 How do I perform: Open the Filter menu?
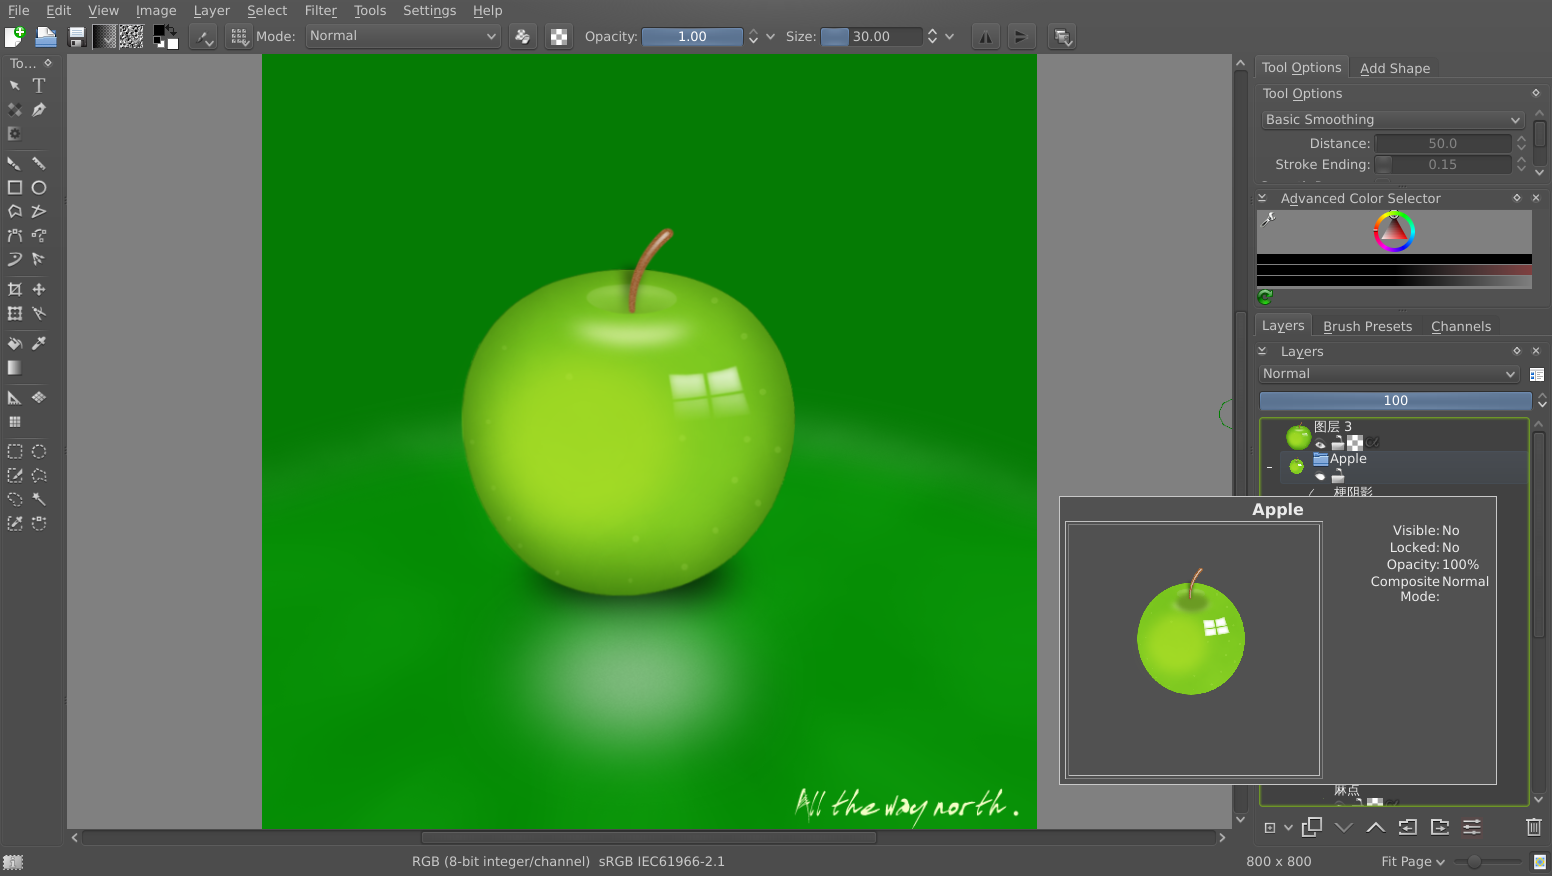click(x=320, y=10)
